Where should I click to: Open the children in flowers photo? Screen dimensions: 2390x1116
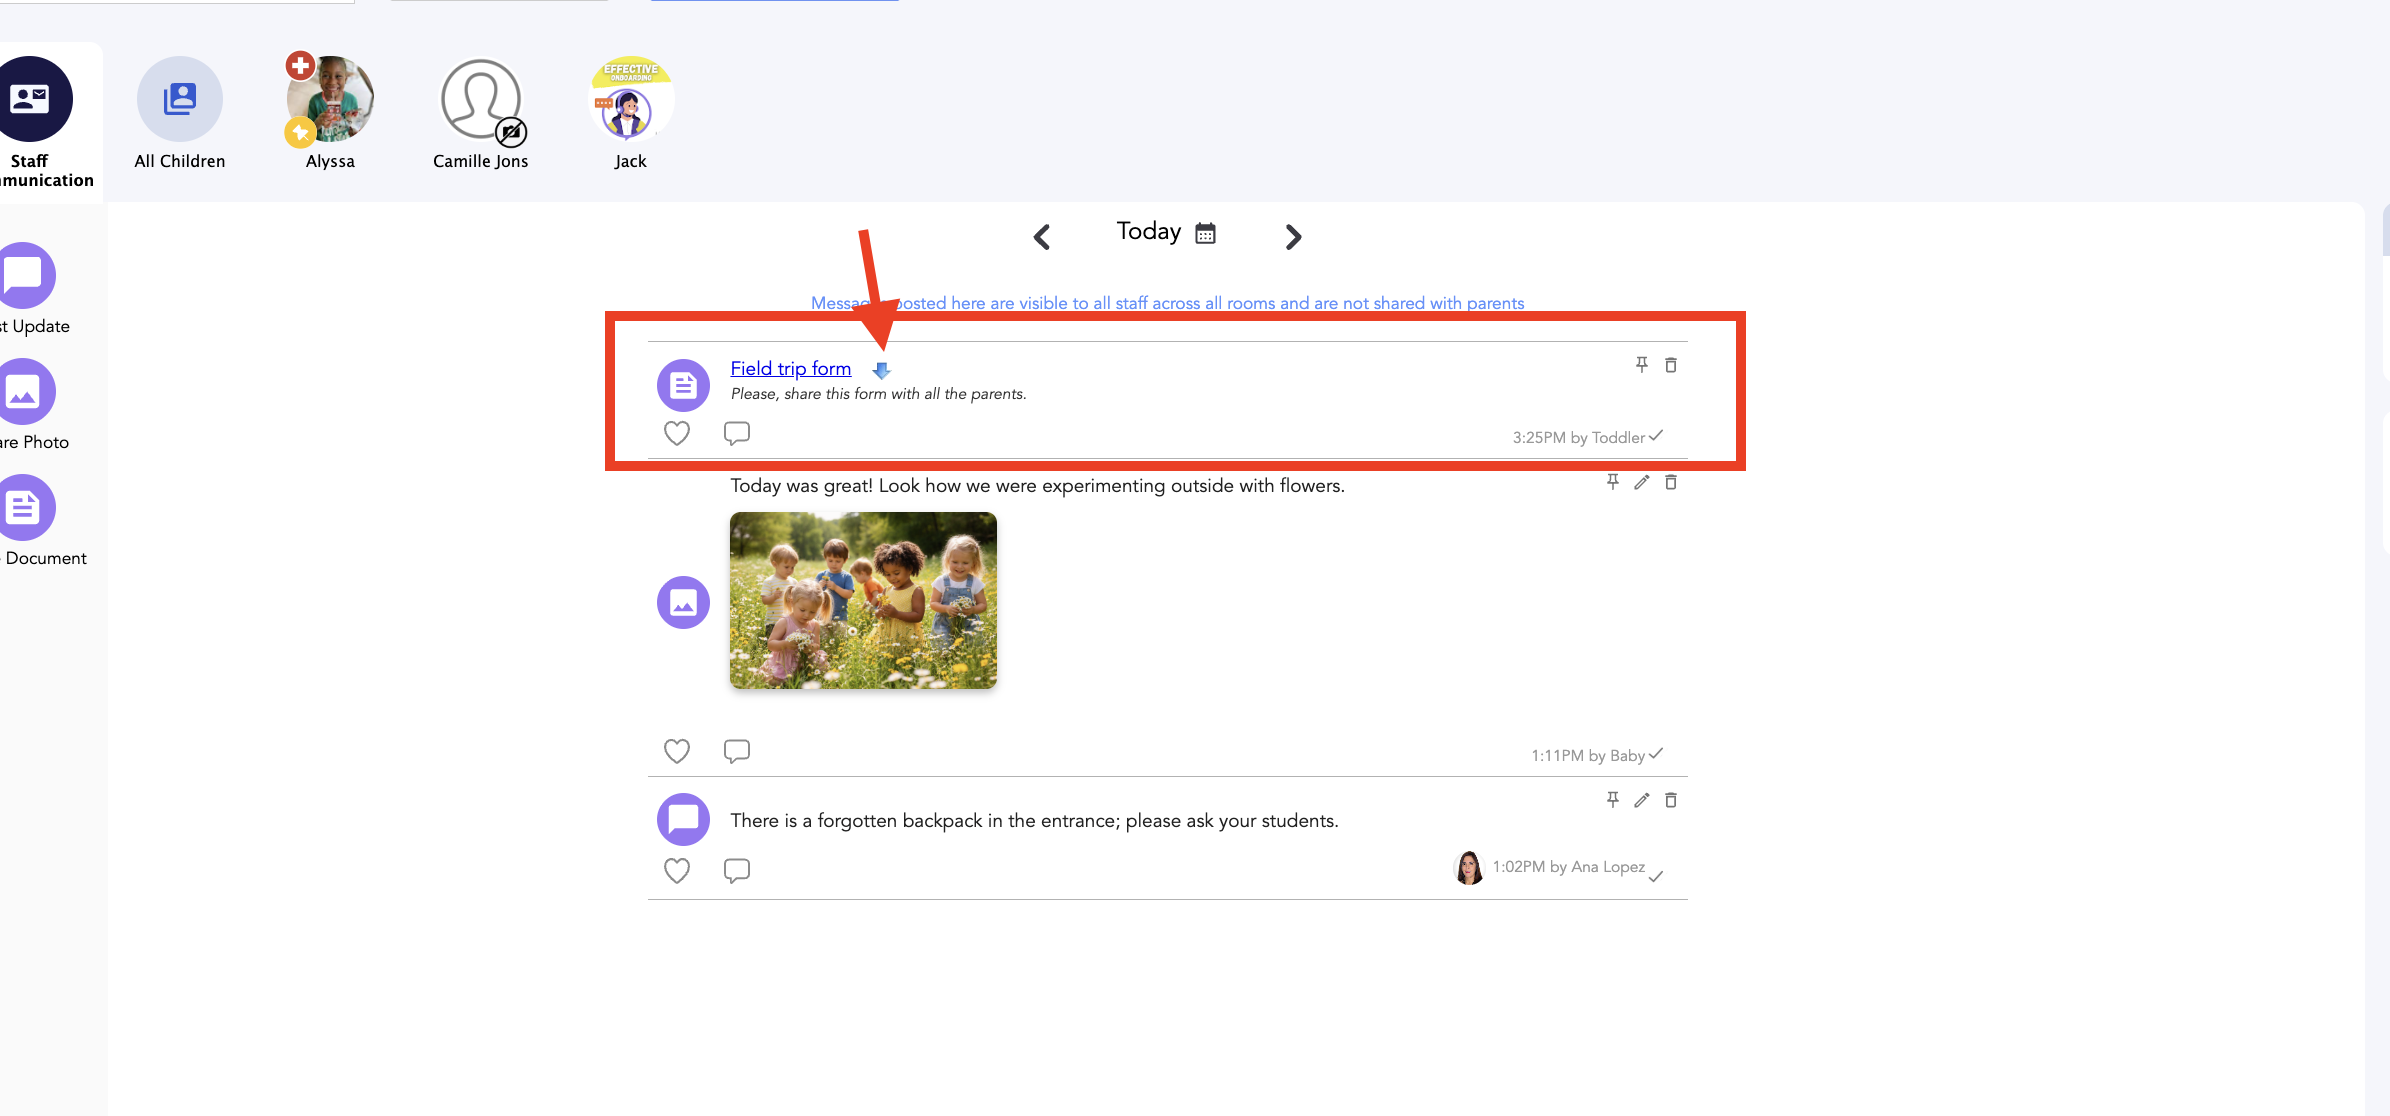pyautogui.click(x=863, y=600)
